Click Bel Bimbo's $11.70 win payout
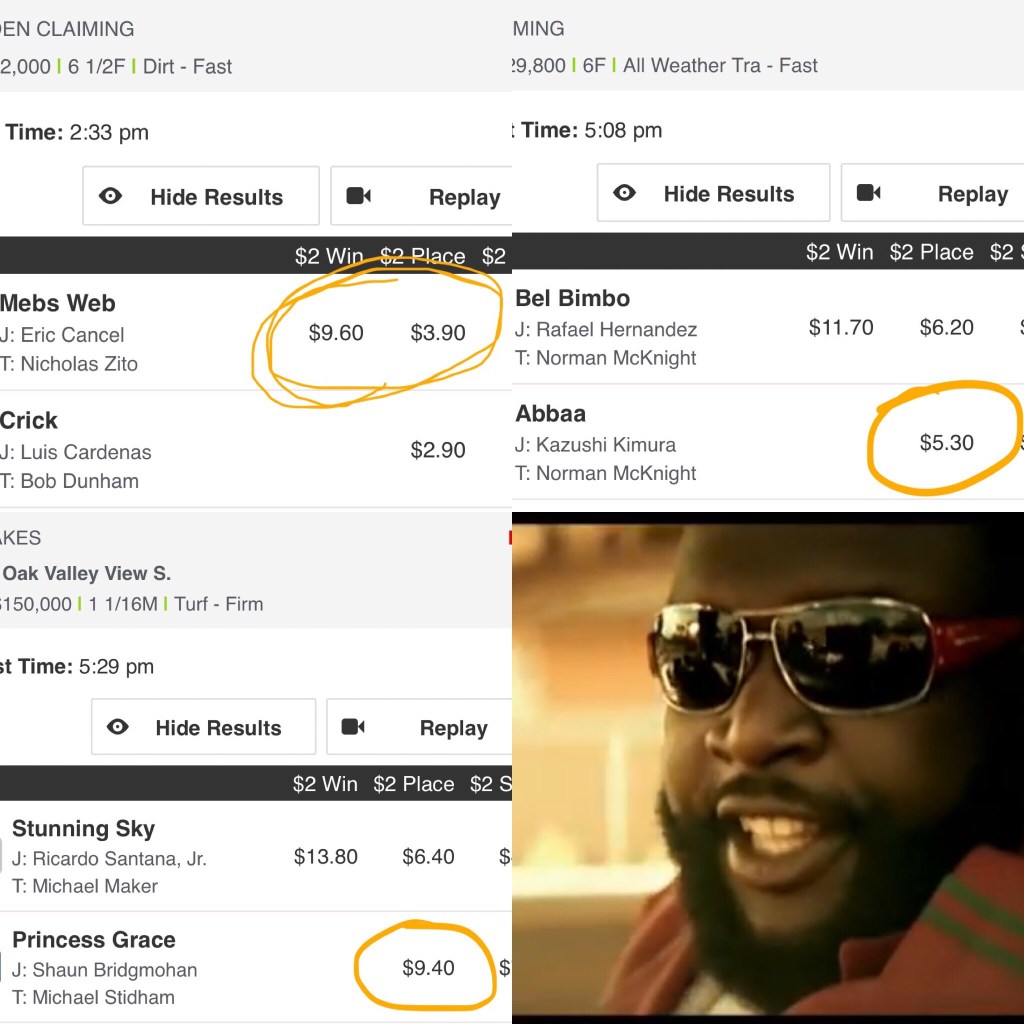The height and width of the screenshot is (1024, 1024). [841, 327]
